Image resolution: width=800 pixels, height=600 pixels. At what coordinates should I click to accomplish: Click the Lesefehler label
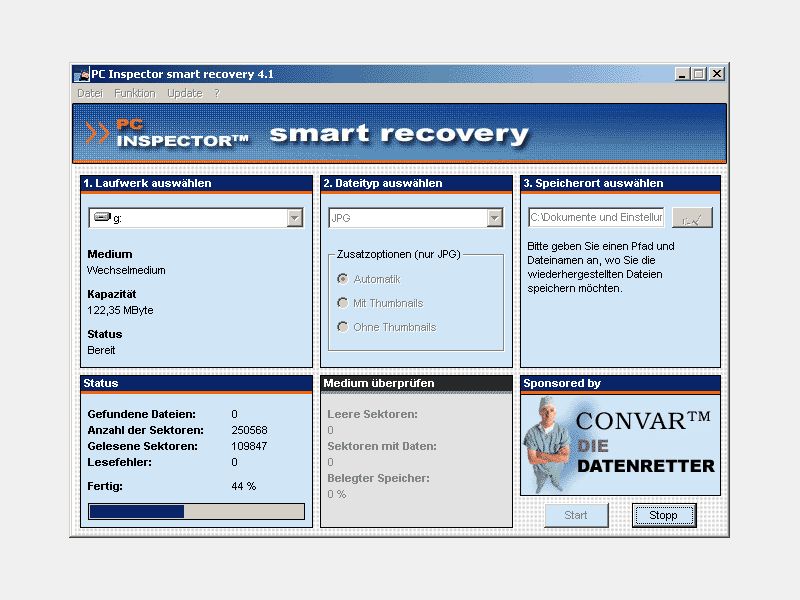[119, 462]
